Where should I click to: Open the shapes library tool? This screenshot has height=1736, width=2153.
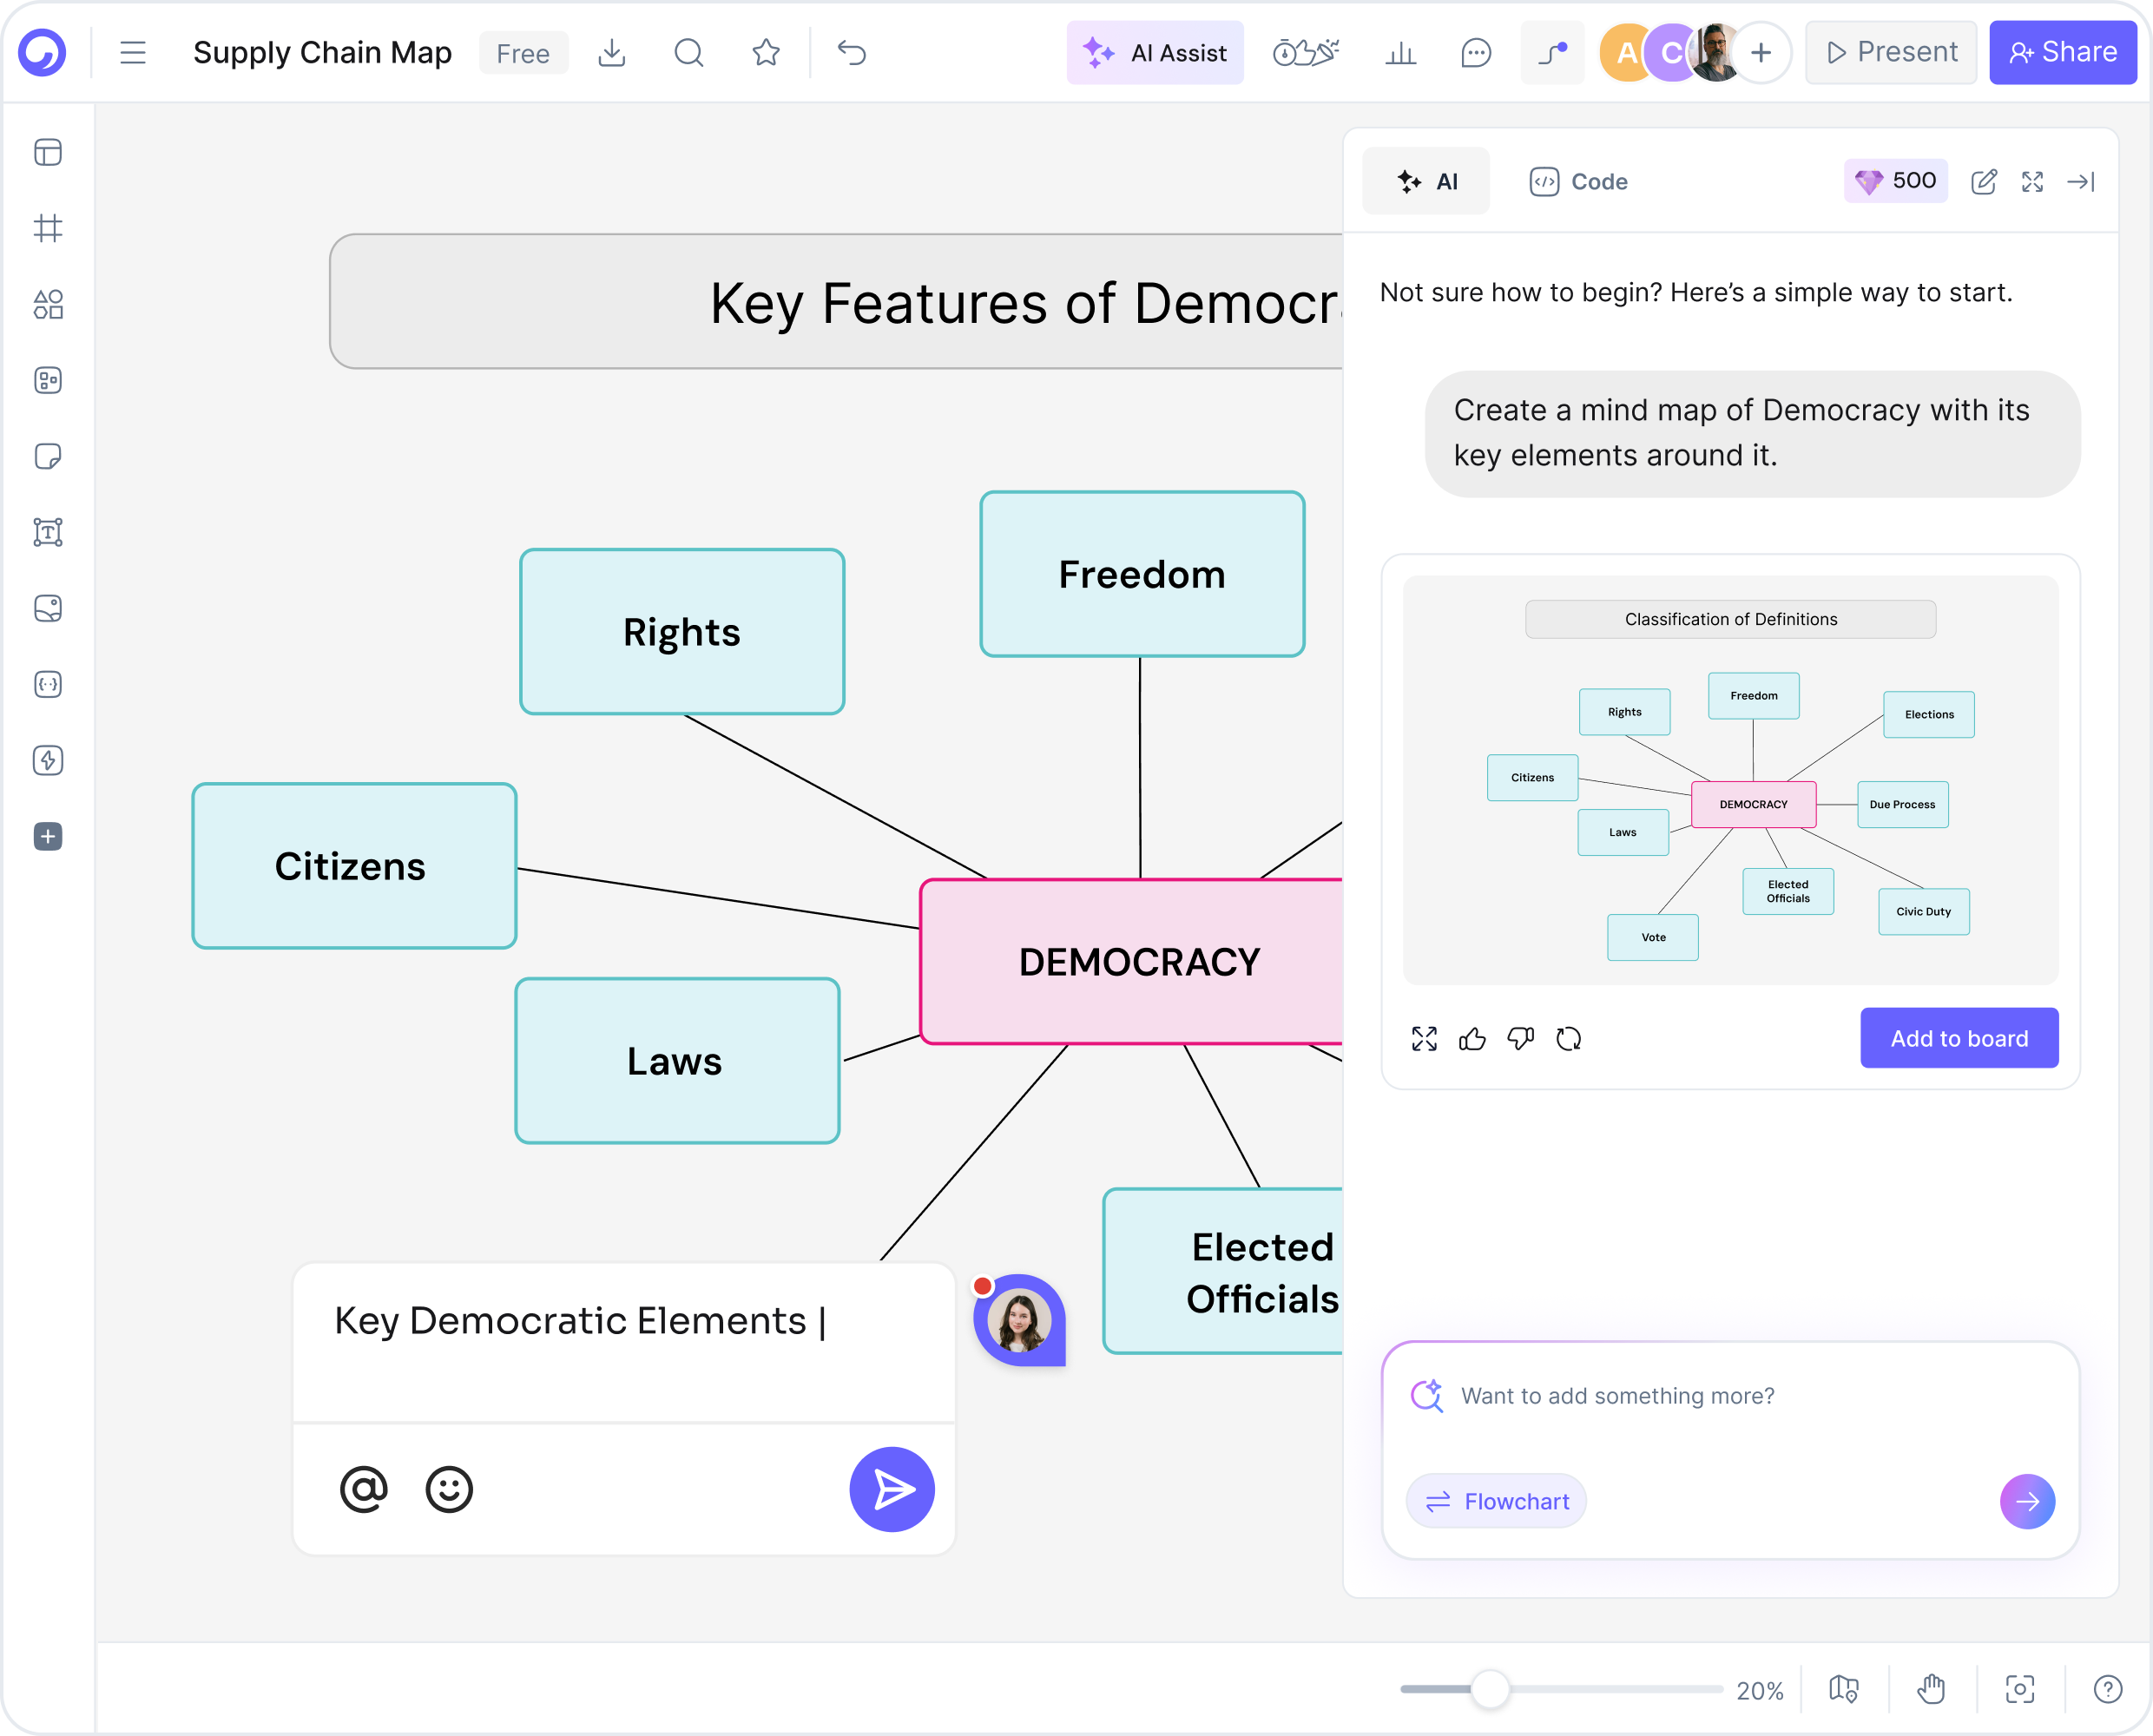48,305
